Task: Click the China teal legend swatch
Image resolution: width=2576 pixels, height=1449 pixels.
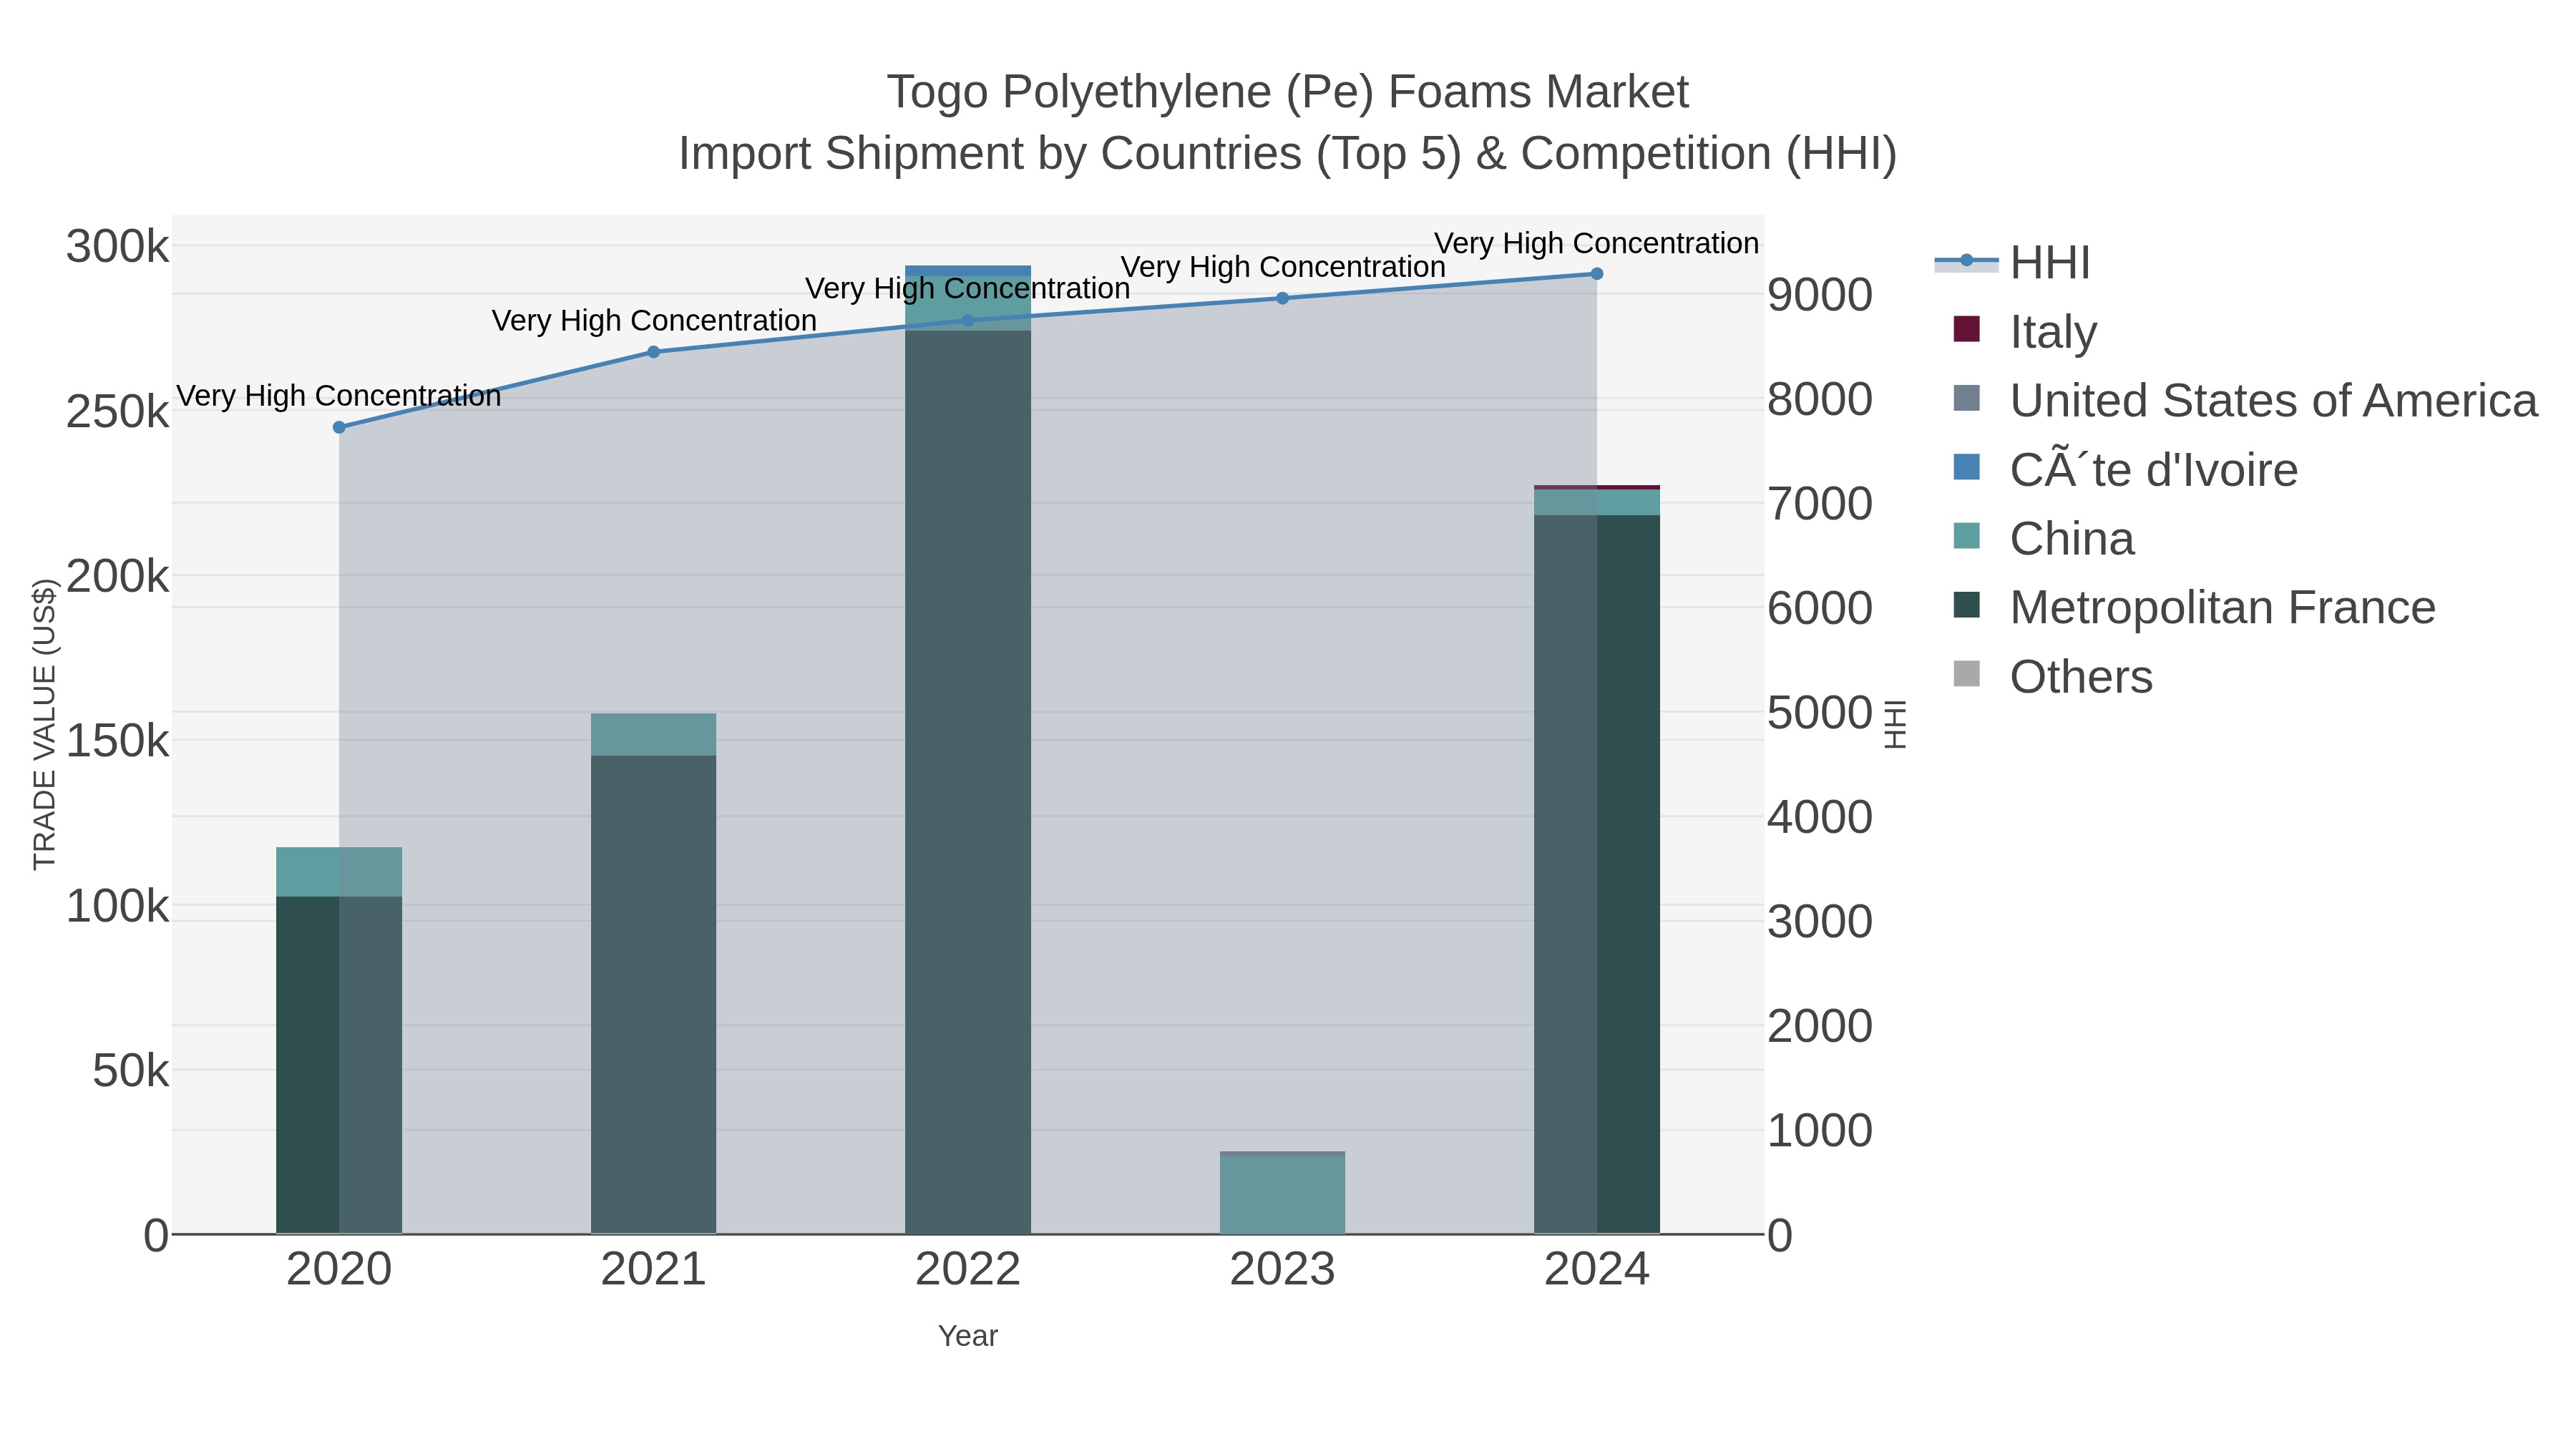Action: 1966,536
